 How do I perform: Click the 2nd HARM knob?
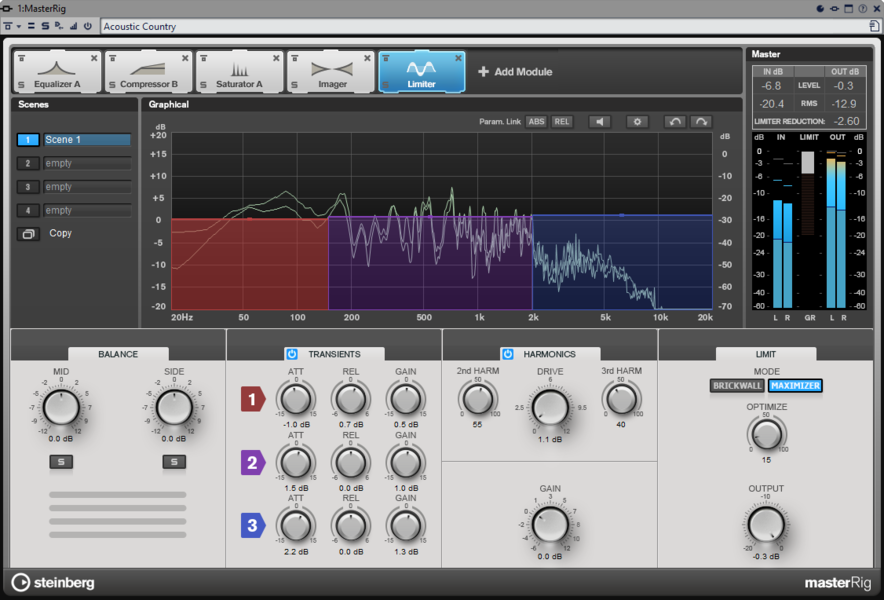tap(478, 399)
